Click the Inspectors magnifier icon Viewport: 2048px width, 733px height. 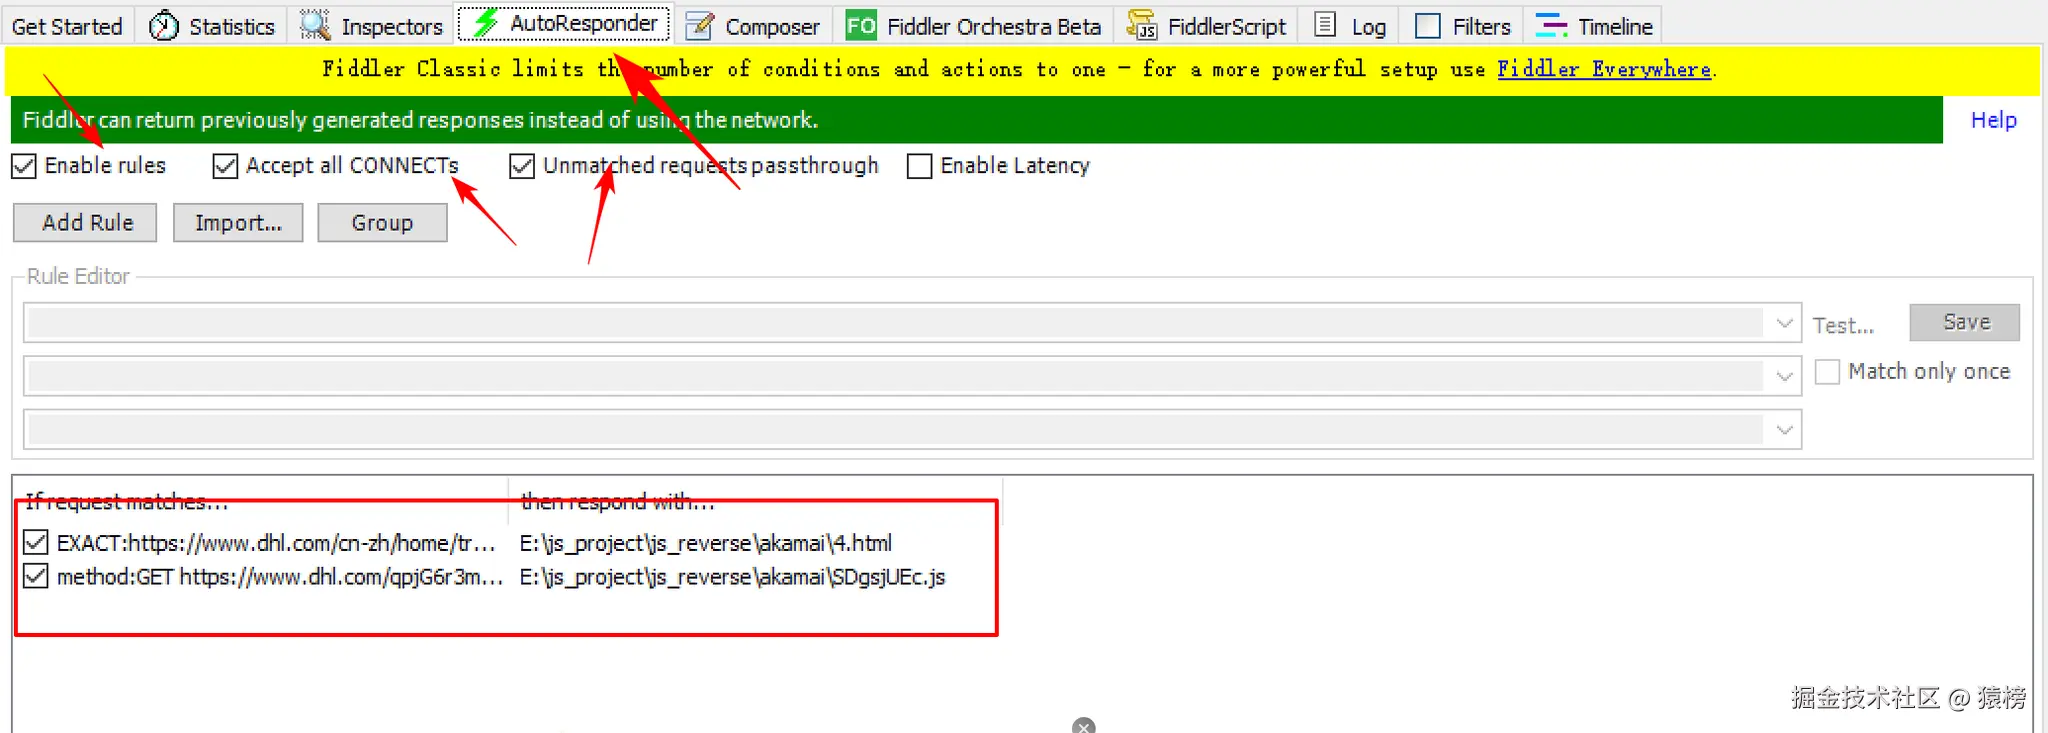(315, 25)
